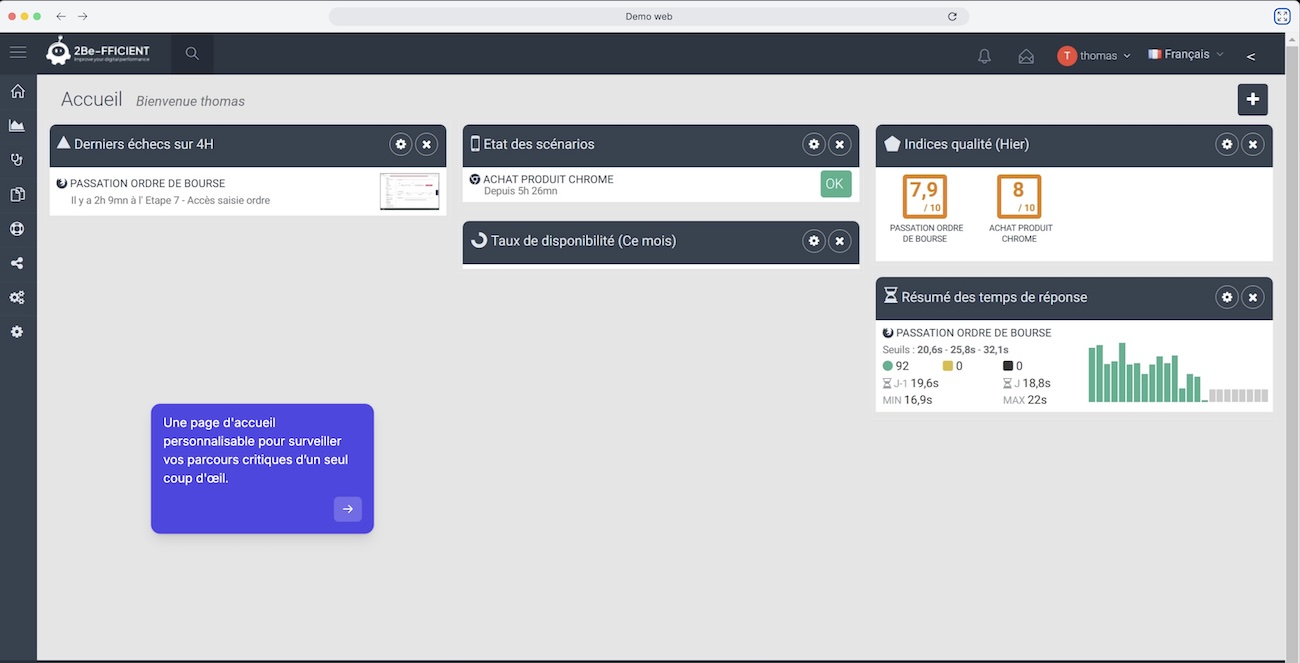Open settings gear in left sidebar

click(17, 332)
